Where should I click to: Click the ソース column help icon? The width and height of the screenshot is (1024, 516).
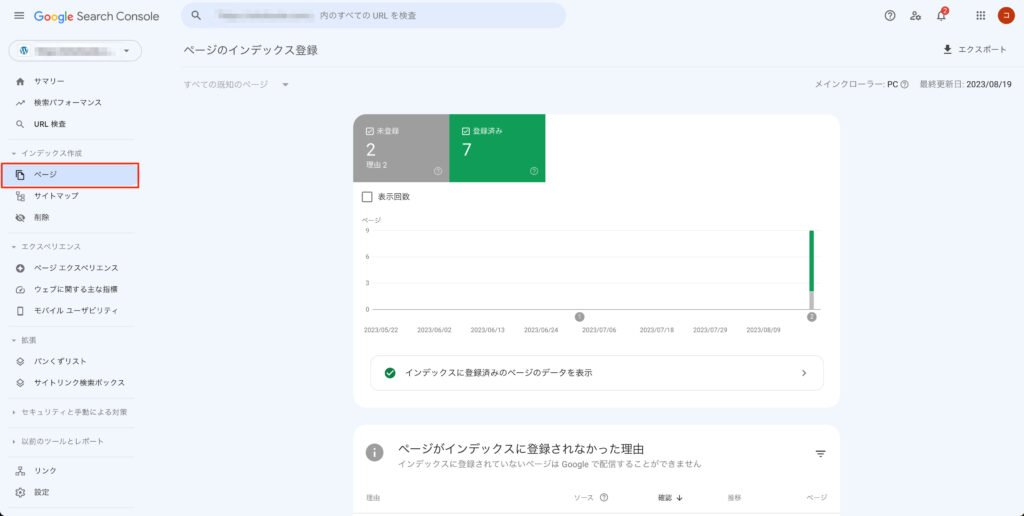[603, 498]
